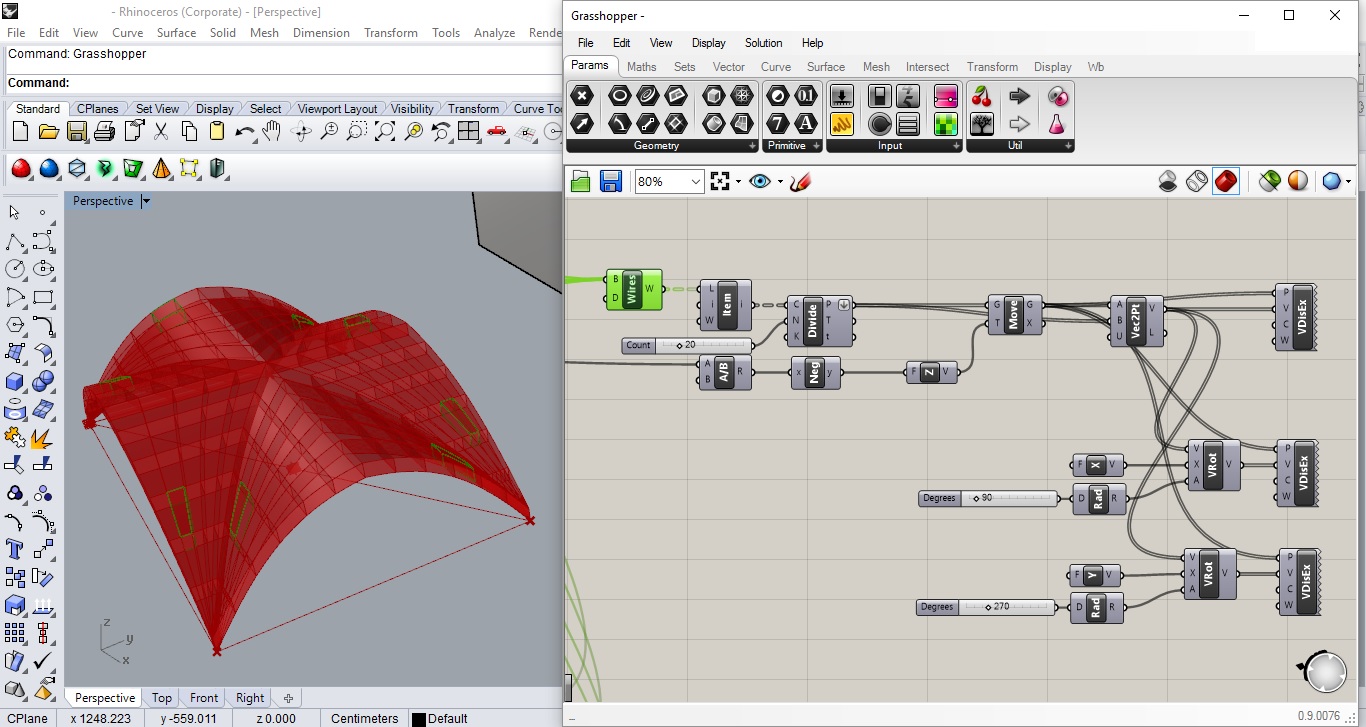Click the Count slider set to 20
The width and height of the screenshot is (1366, 727).
point(688,345)
